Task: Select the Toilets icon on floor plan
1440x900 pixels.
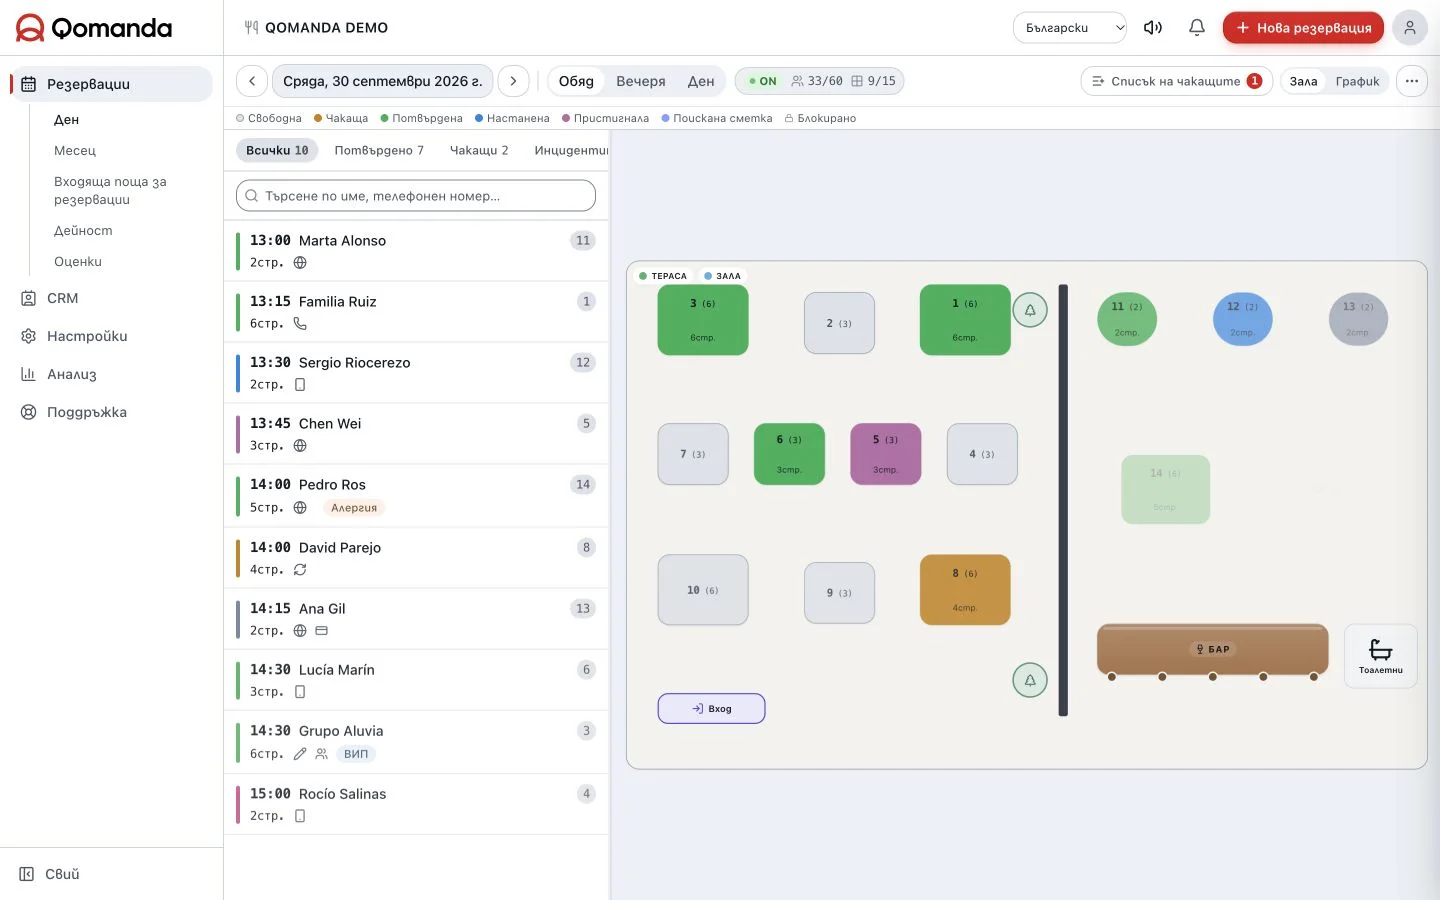Action: coord(1380,656)
